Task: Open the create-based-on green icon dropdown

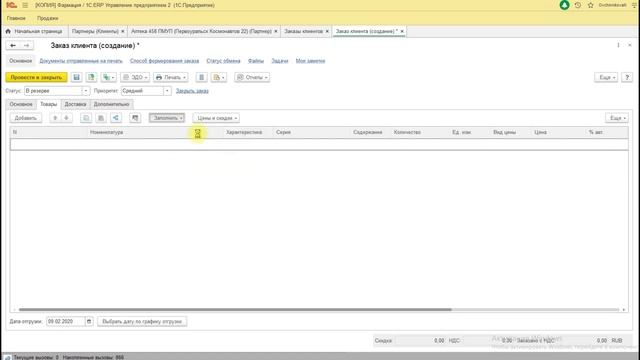Action: click(109, 77)
